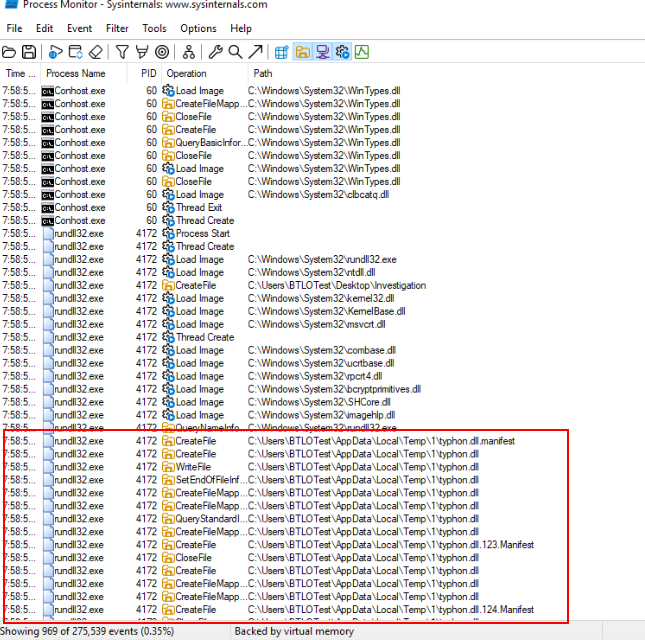This screenshot has height=640, width=645.
Task: Click the Event Properties wrench icon
Action: coord(216,52)
